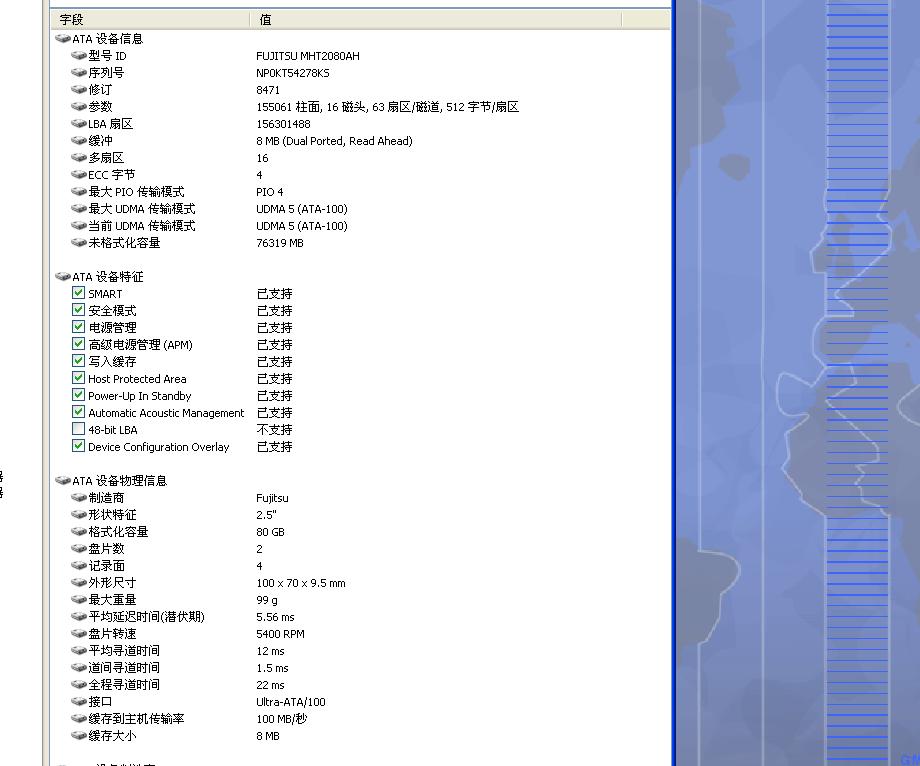Click the disk icon beside 盘片转速
920x766 pixels.
(79, 634)
